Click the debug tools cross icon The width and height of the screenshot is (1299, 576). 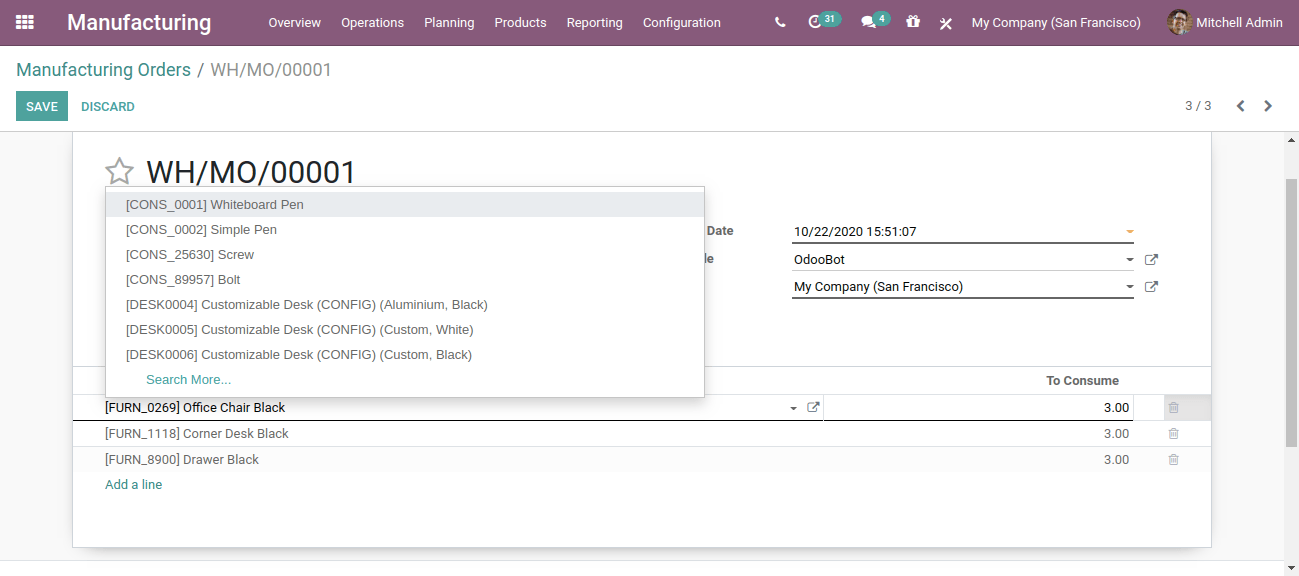point(946,23)
